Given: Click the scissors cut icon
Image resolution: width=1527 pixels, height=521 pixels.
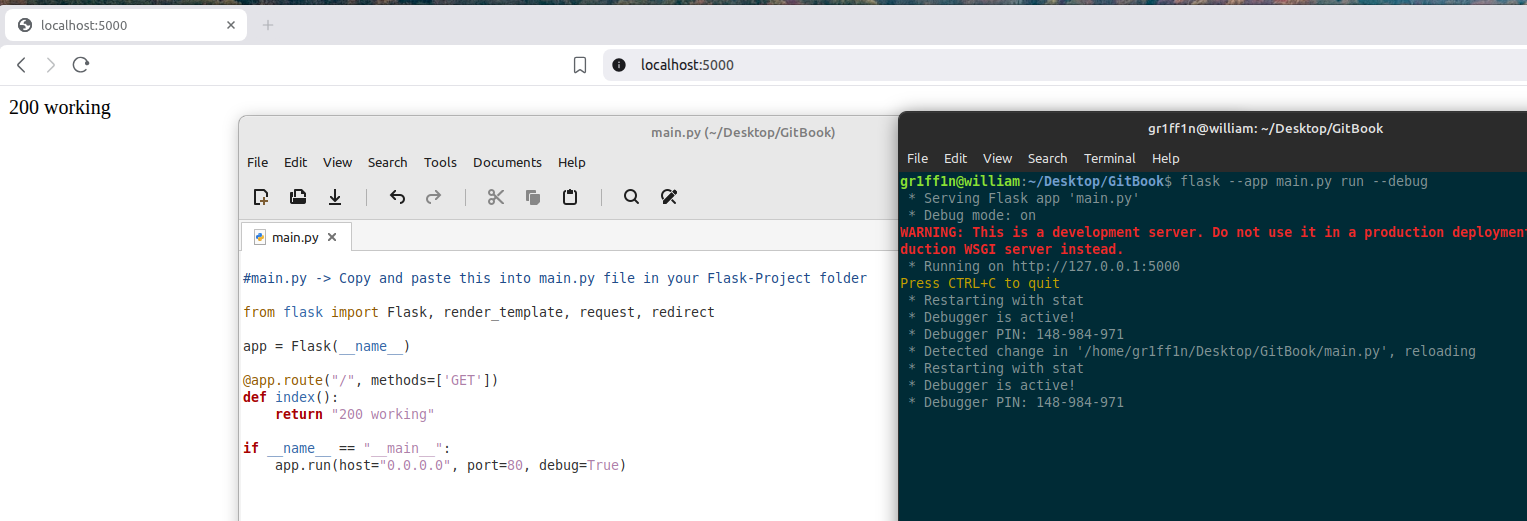Looking at the screenshot, I should pyautogui.click(x=495, y=197).
